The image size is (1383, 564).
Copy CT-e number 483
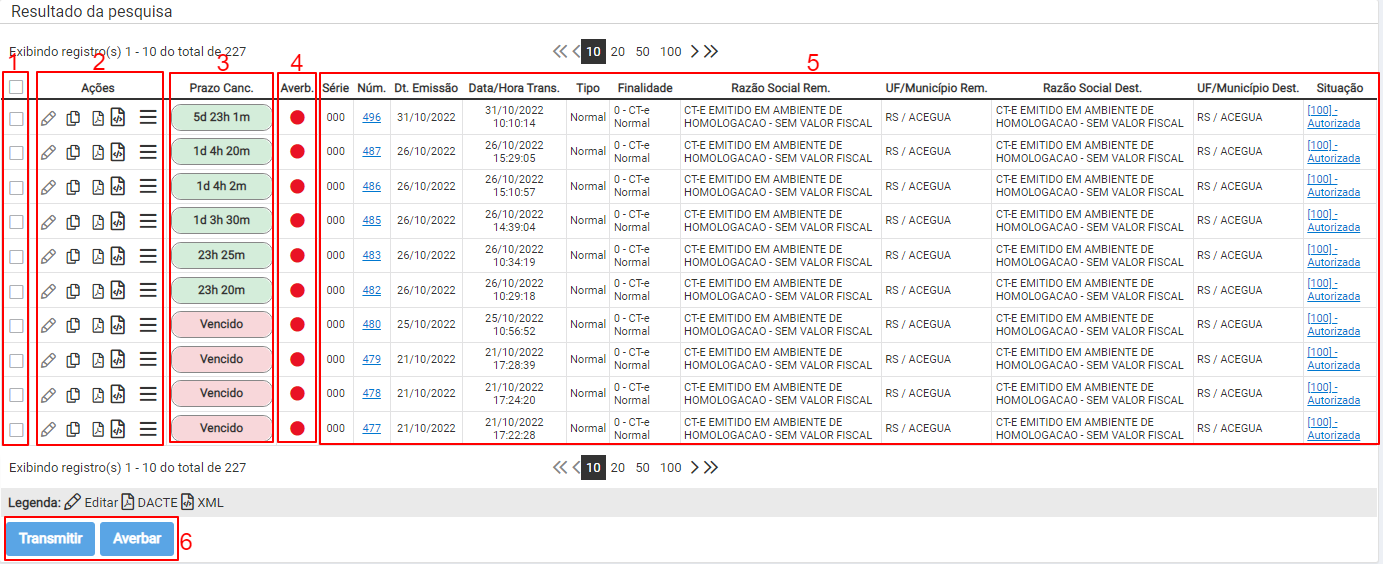pos(73,257)
